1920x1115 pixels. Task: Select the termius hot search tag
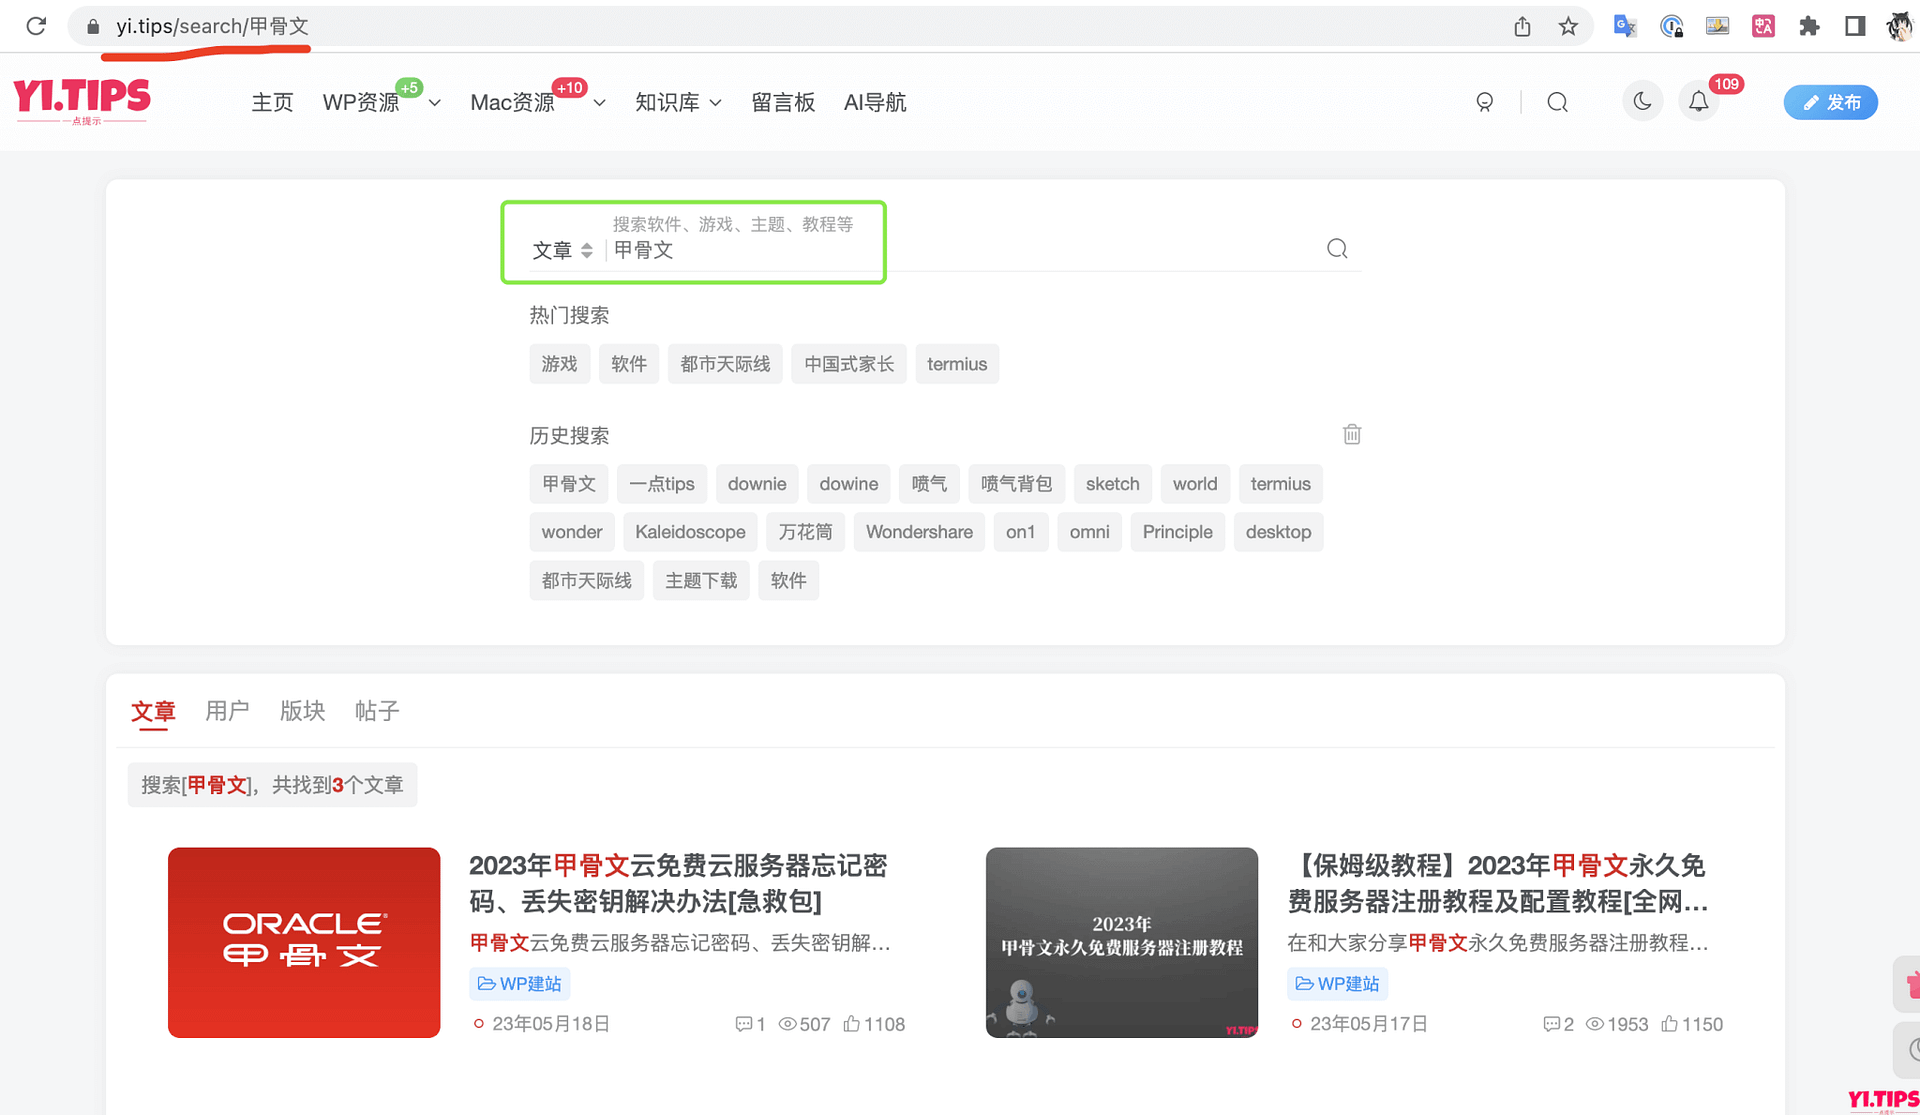(957, 364)
